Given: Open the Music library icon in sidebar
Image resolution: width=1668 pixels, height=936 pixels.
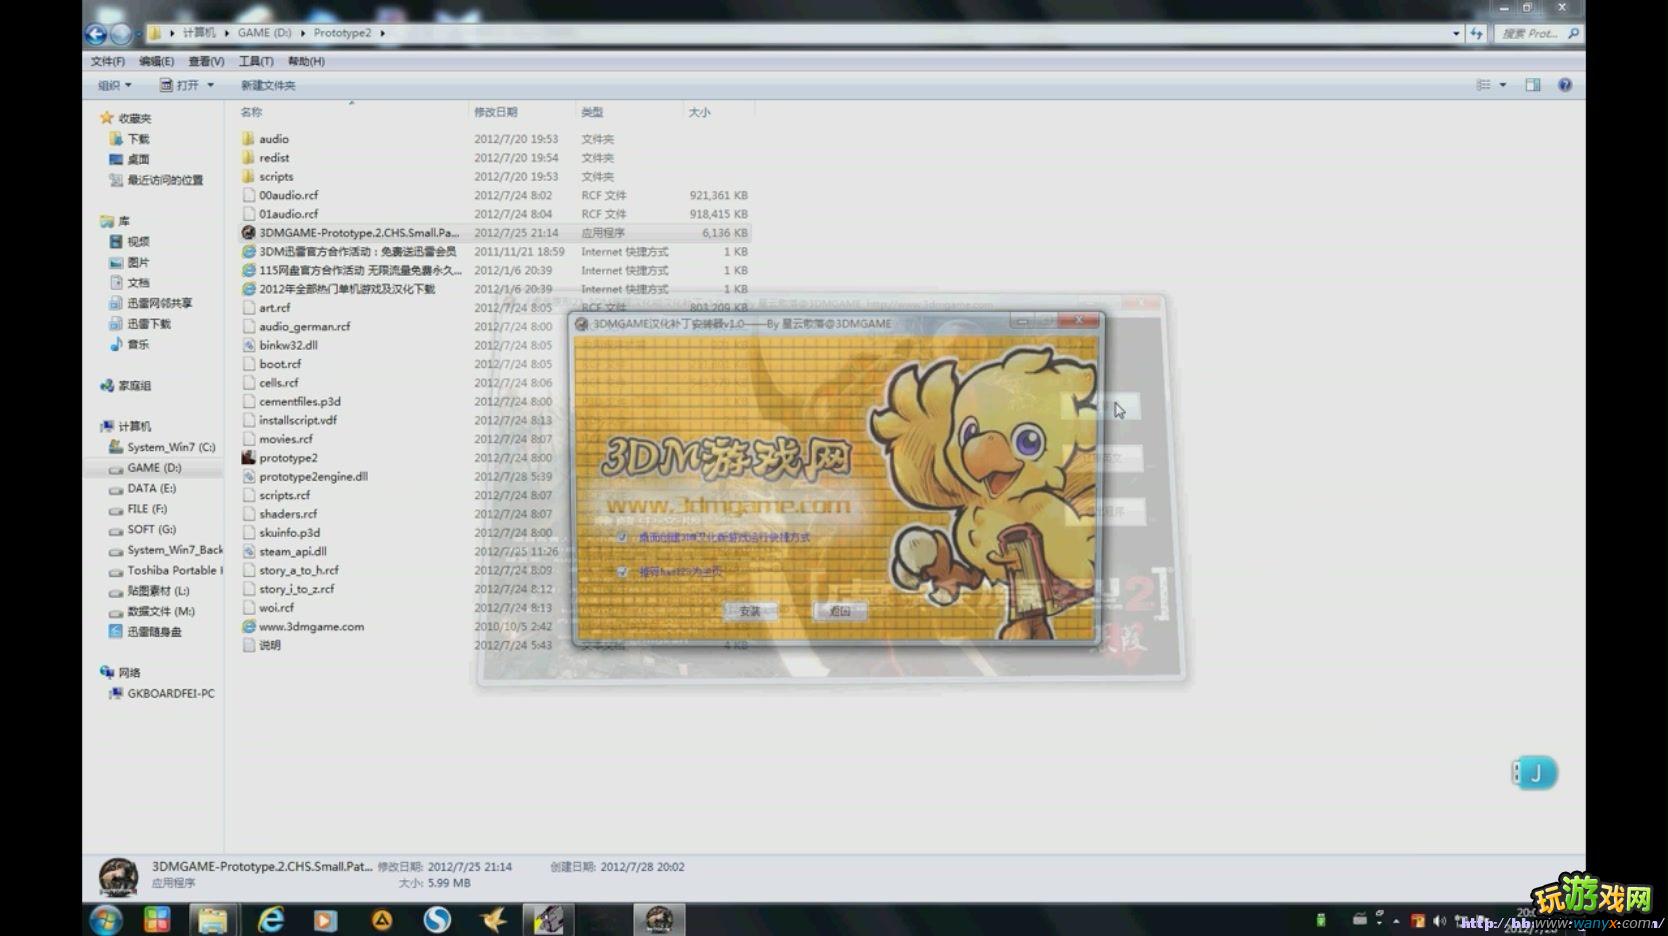Looking at the screenshot, I should click(116, 344).
